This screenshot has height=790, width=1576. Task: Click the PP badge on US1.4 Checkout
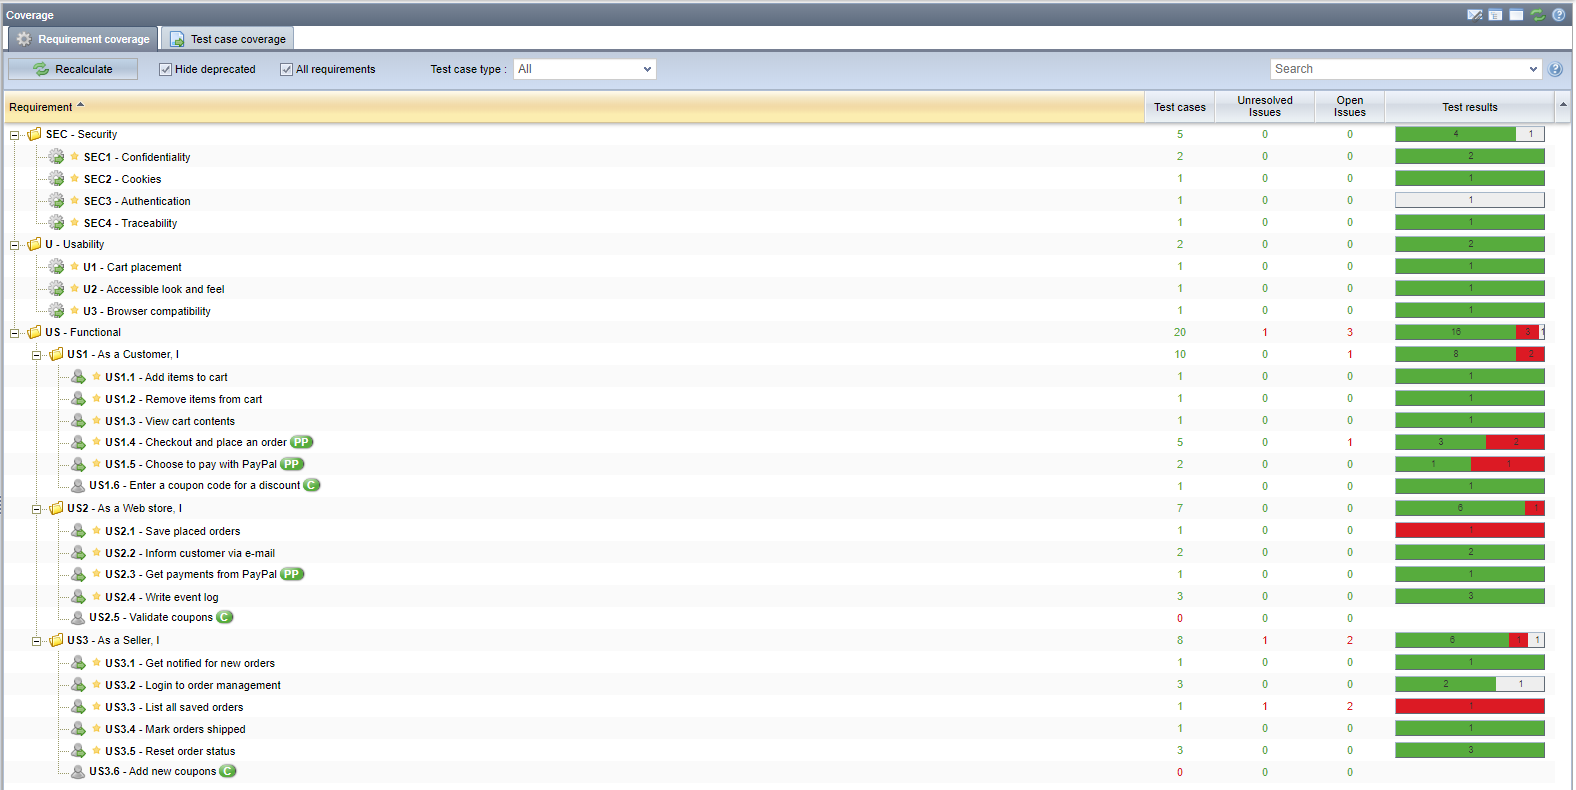coord(301,442)
